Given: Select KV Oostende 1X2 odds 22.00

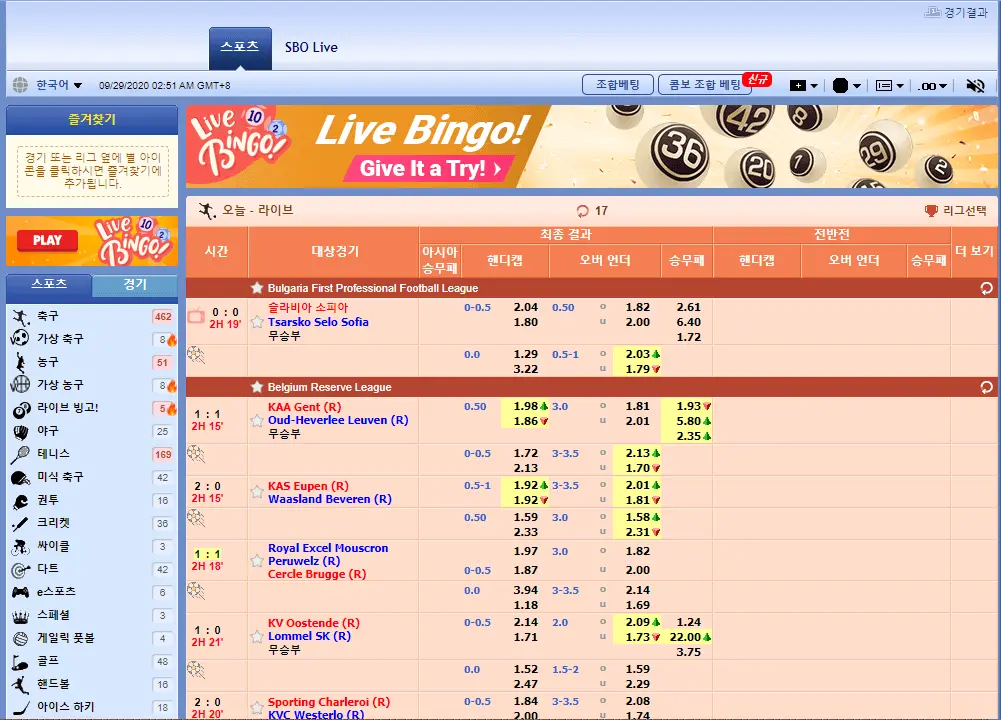Looking at the screenshot, I should click(x=686, y=637).
